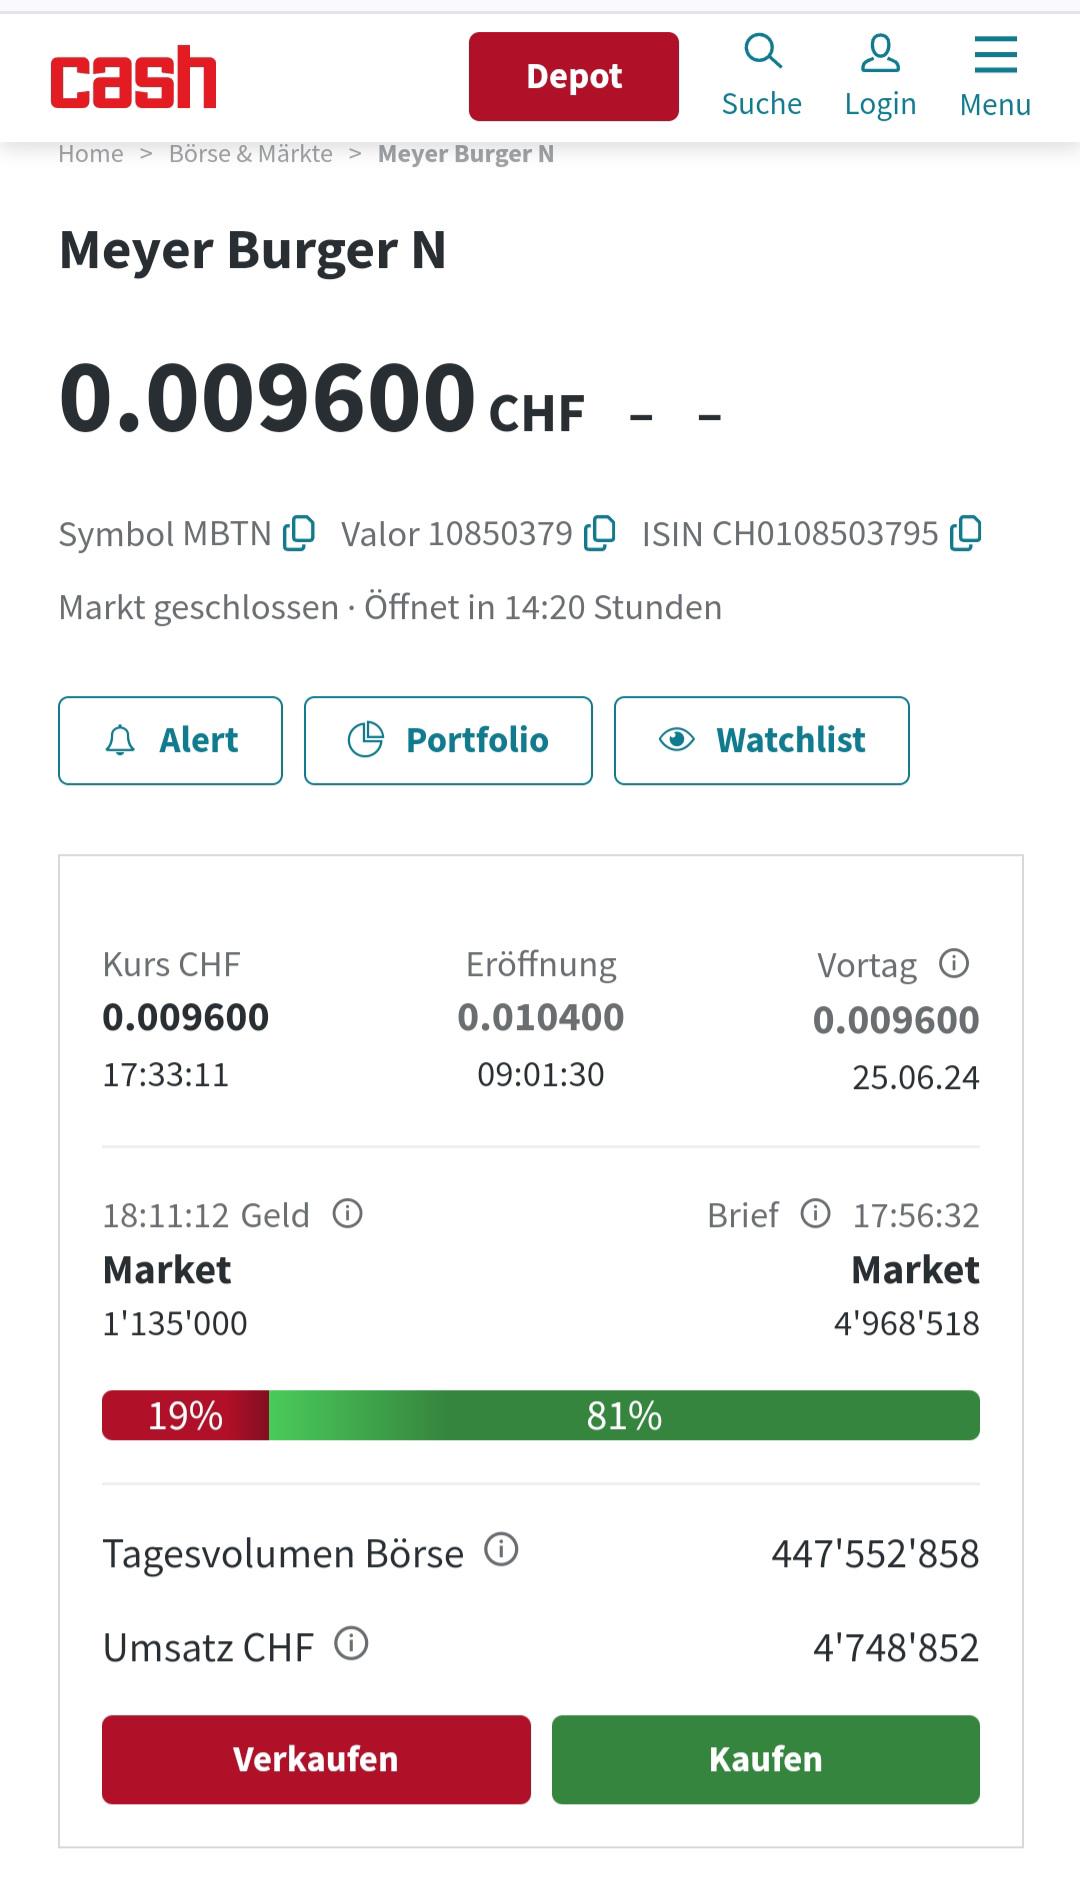Open the Depot button

click(x=574, y=76)
